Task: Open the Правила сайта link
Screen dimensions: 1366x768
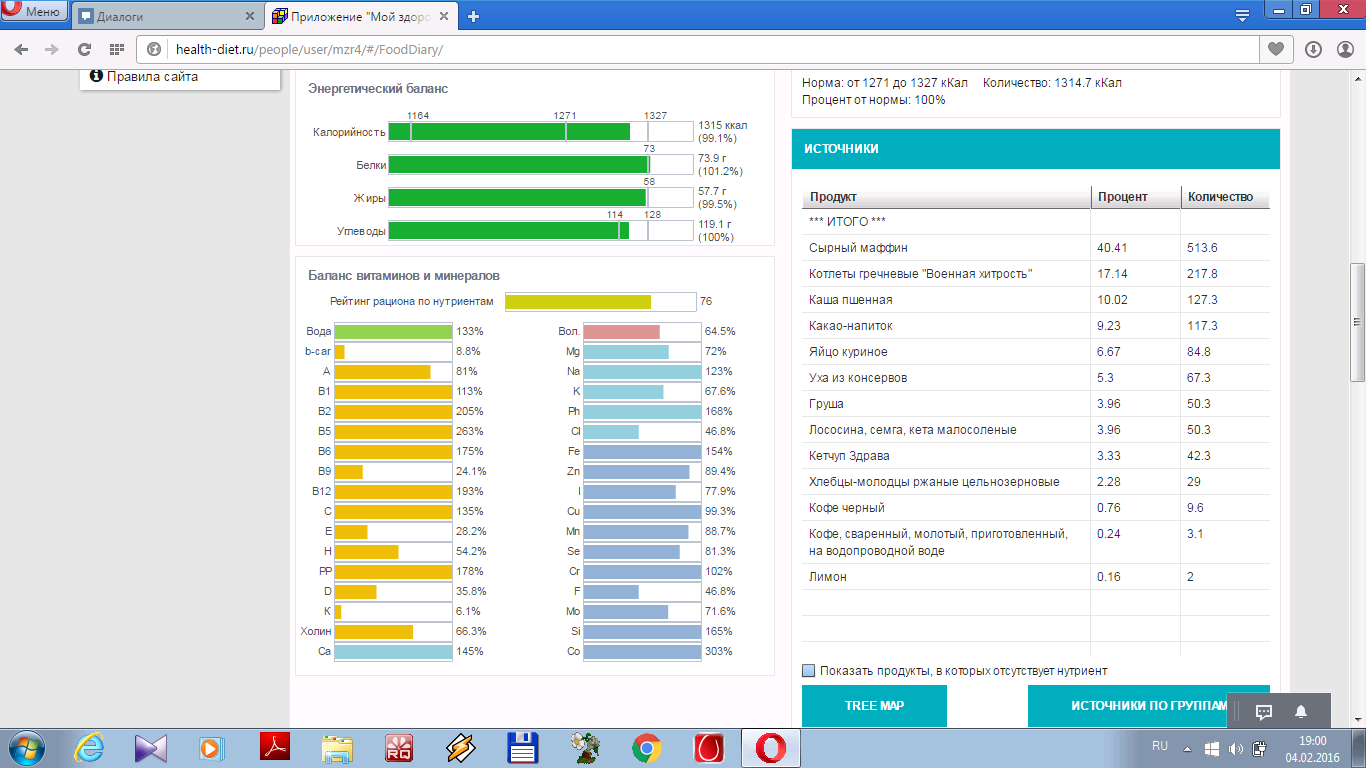Action: click(152, 76)
